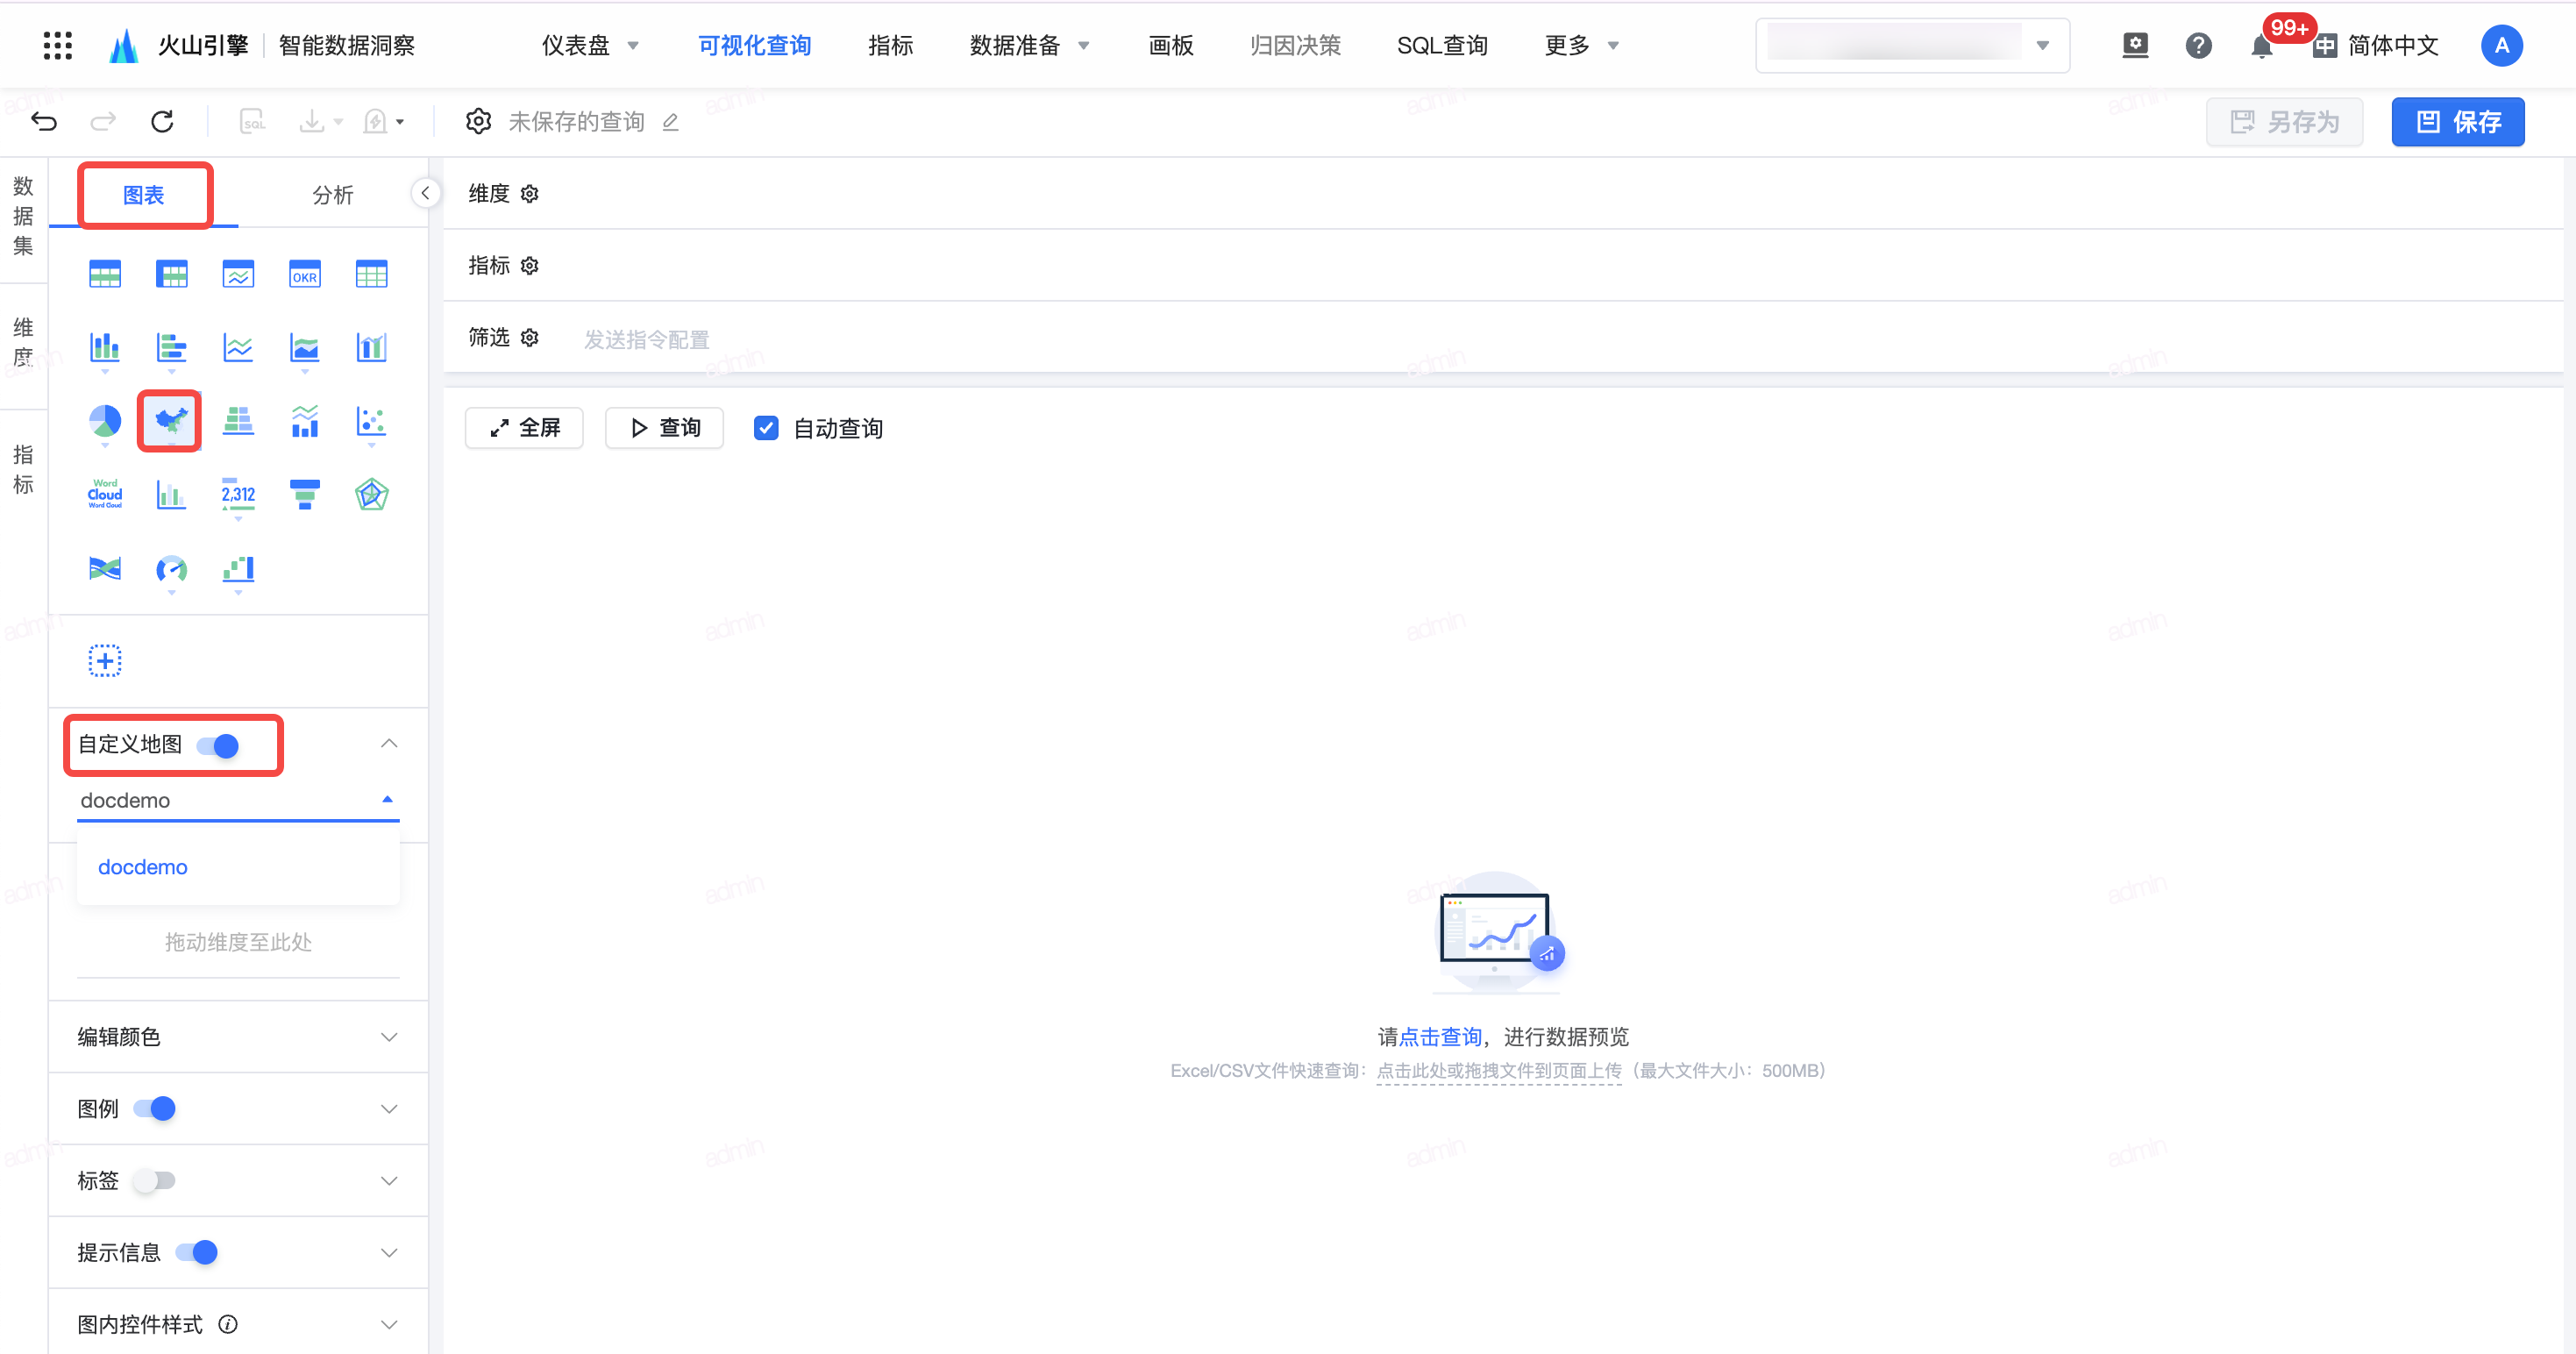Viewport: 2576px width, 1354px height.
Task: Collapse the 自定义地图 section chevron
Action: [389, 743]
